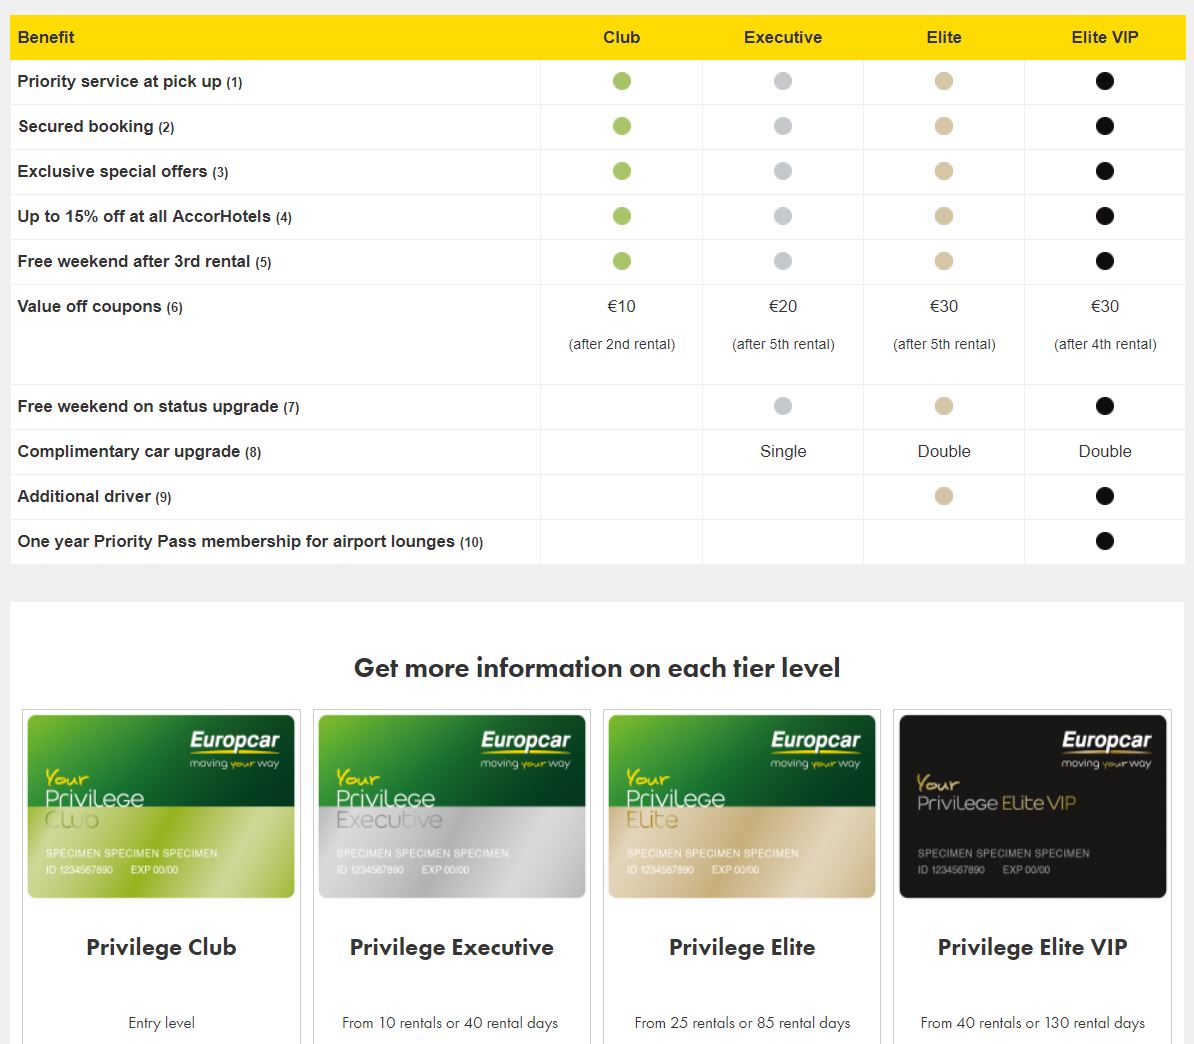Click the Elite VIP dot for Free weekend on status upgrade

click(x=1105, y=406)
